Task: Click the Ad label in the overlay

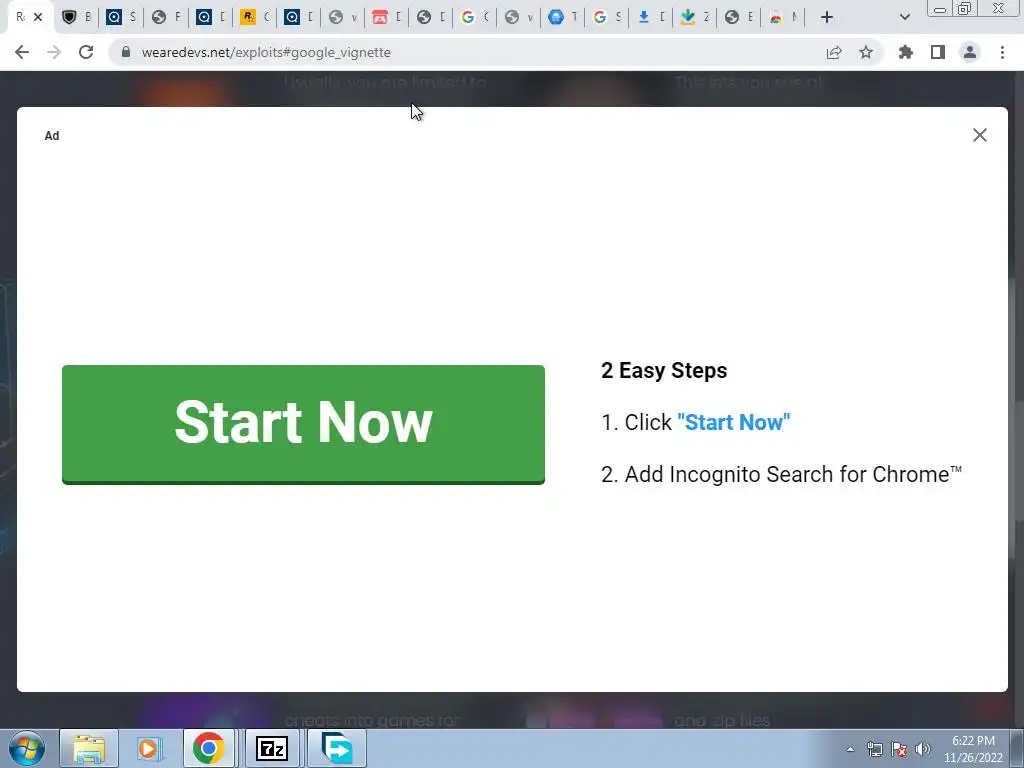Action: [x=52, y=136]
